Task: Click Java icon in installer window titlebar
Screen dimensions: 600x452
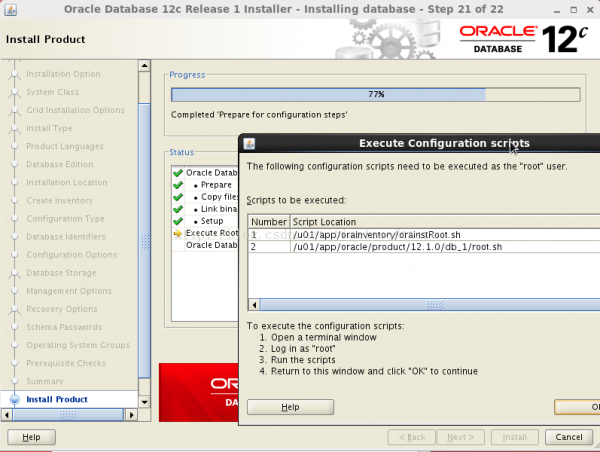Action: pos(10,10)
